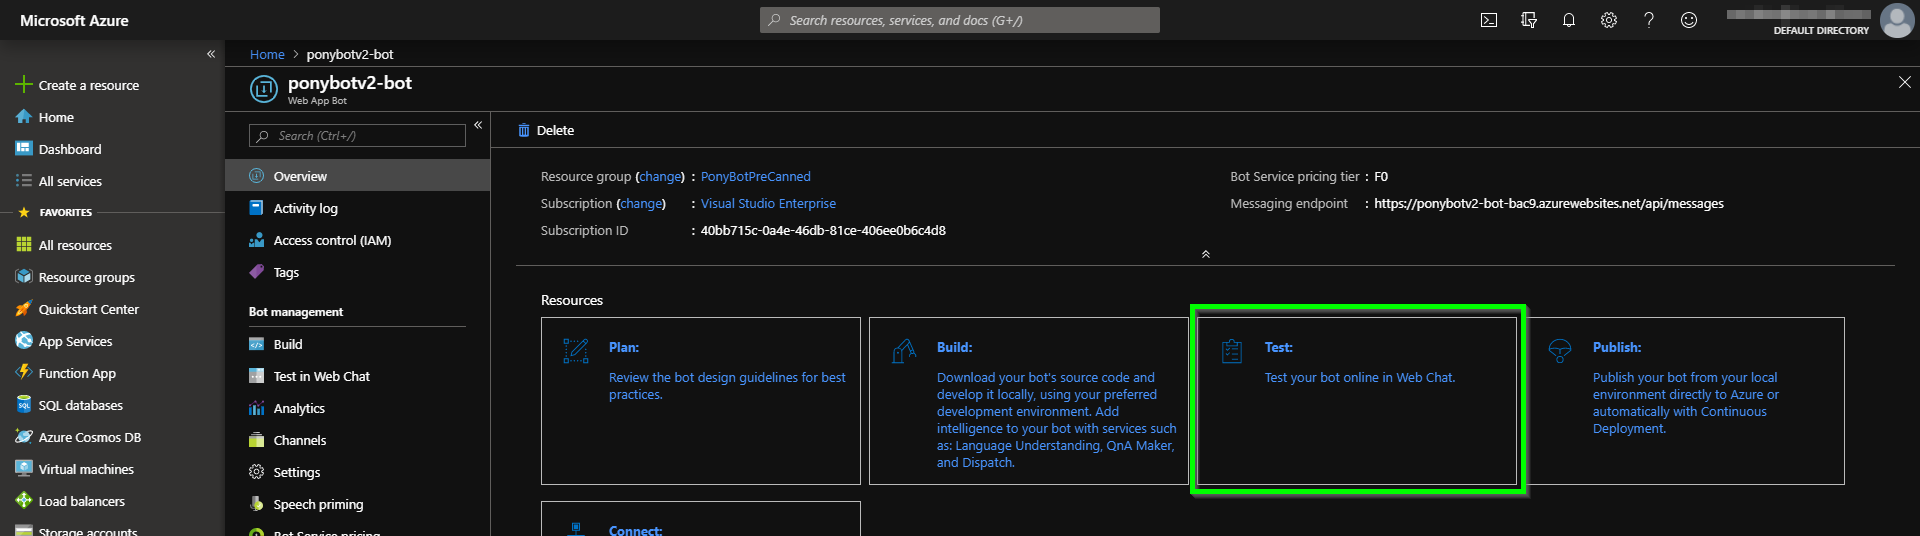Open Visual Studio Enterprise subscription link

pyautogui.click(x=768, y=203)
